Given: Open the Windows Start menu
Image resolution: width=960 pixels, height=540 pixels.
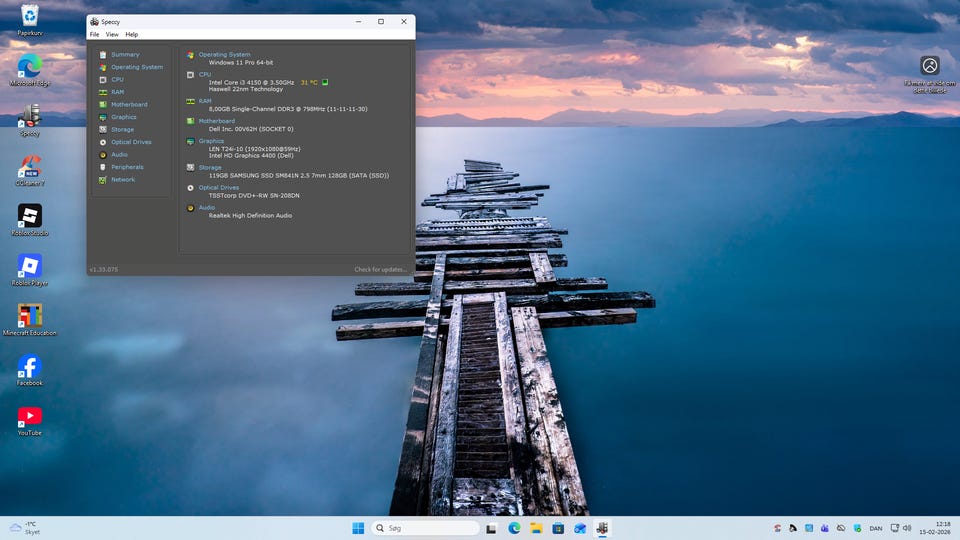Looking at the screenshot, I should click(x=357, y=528).
